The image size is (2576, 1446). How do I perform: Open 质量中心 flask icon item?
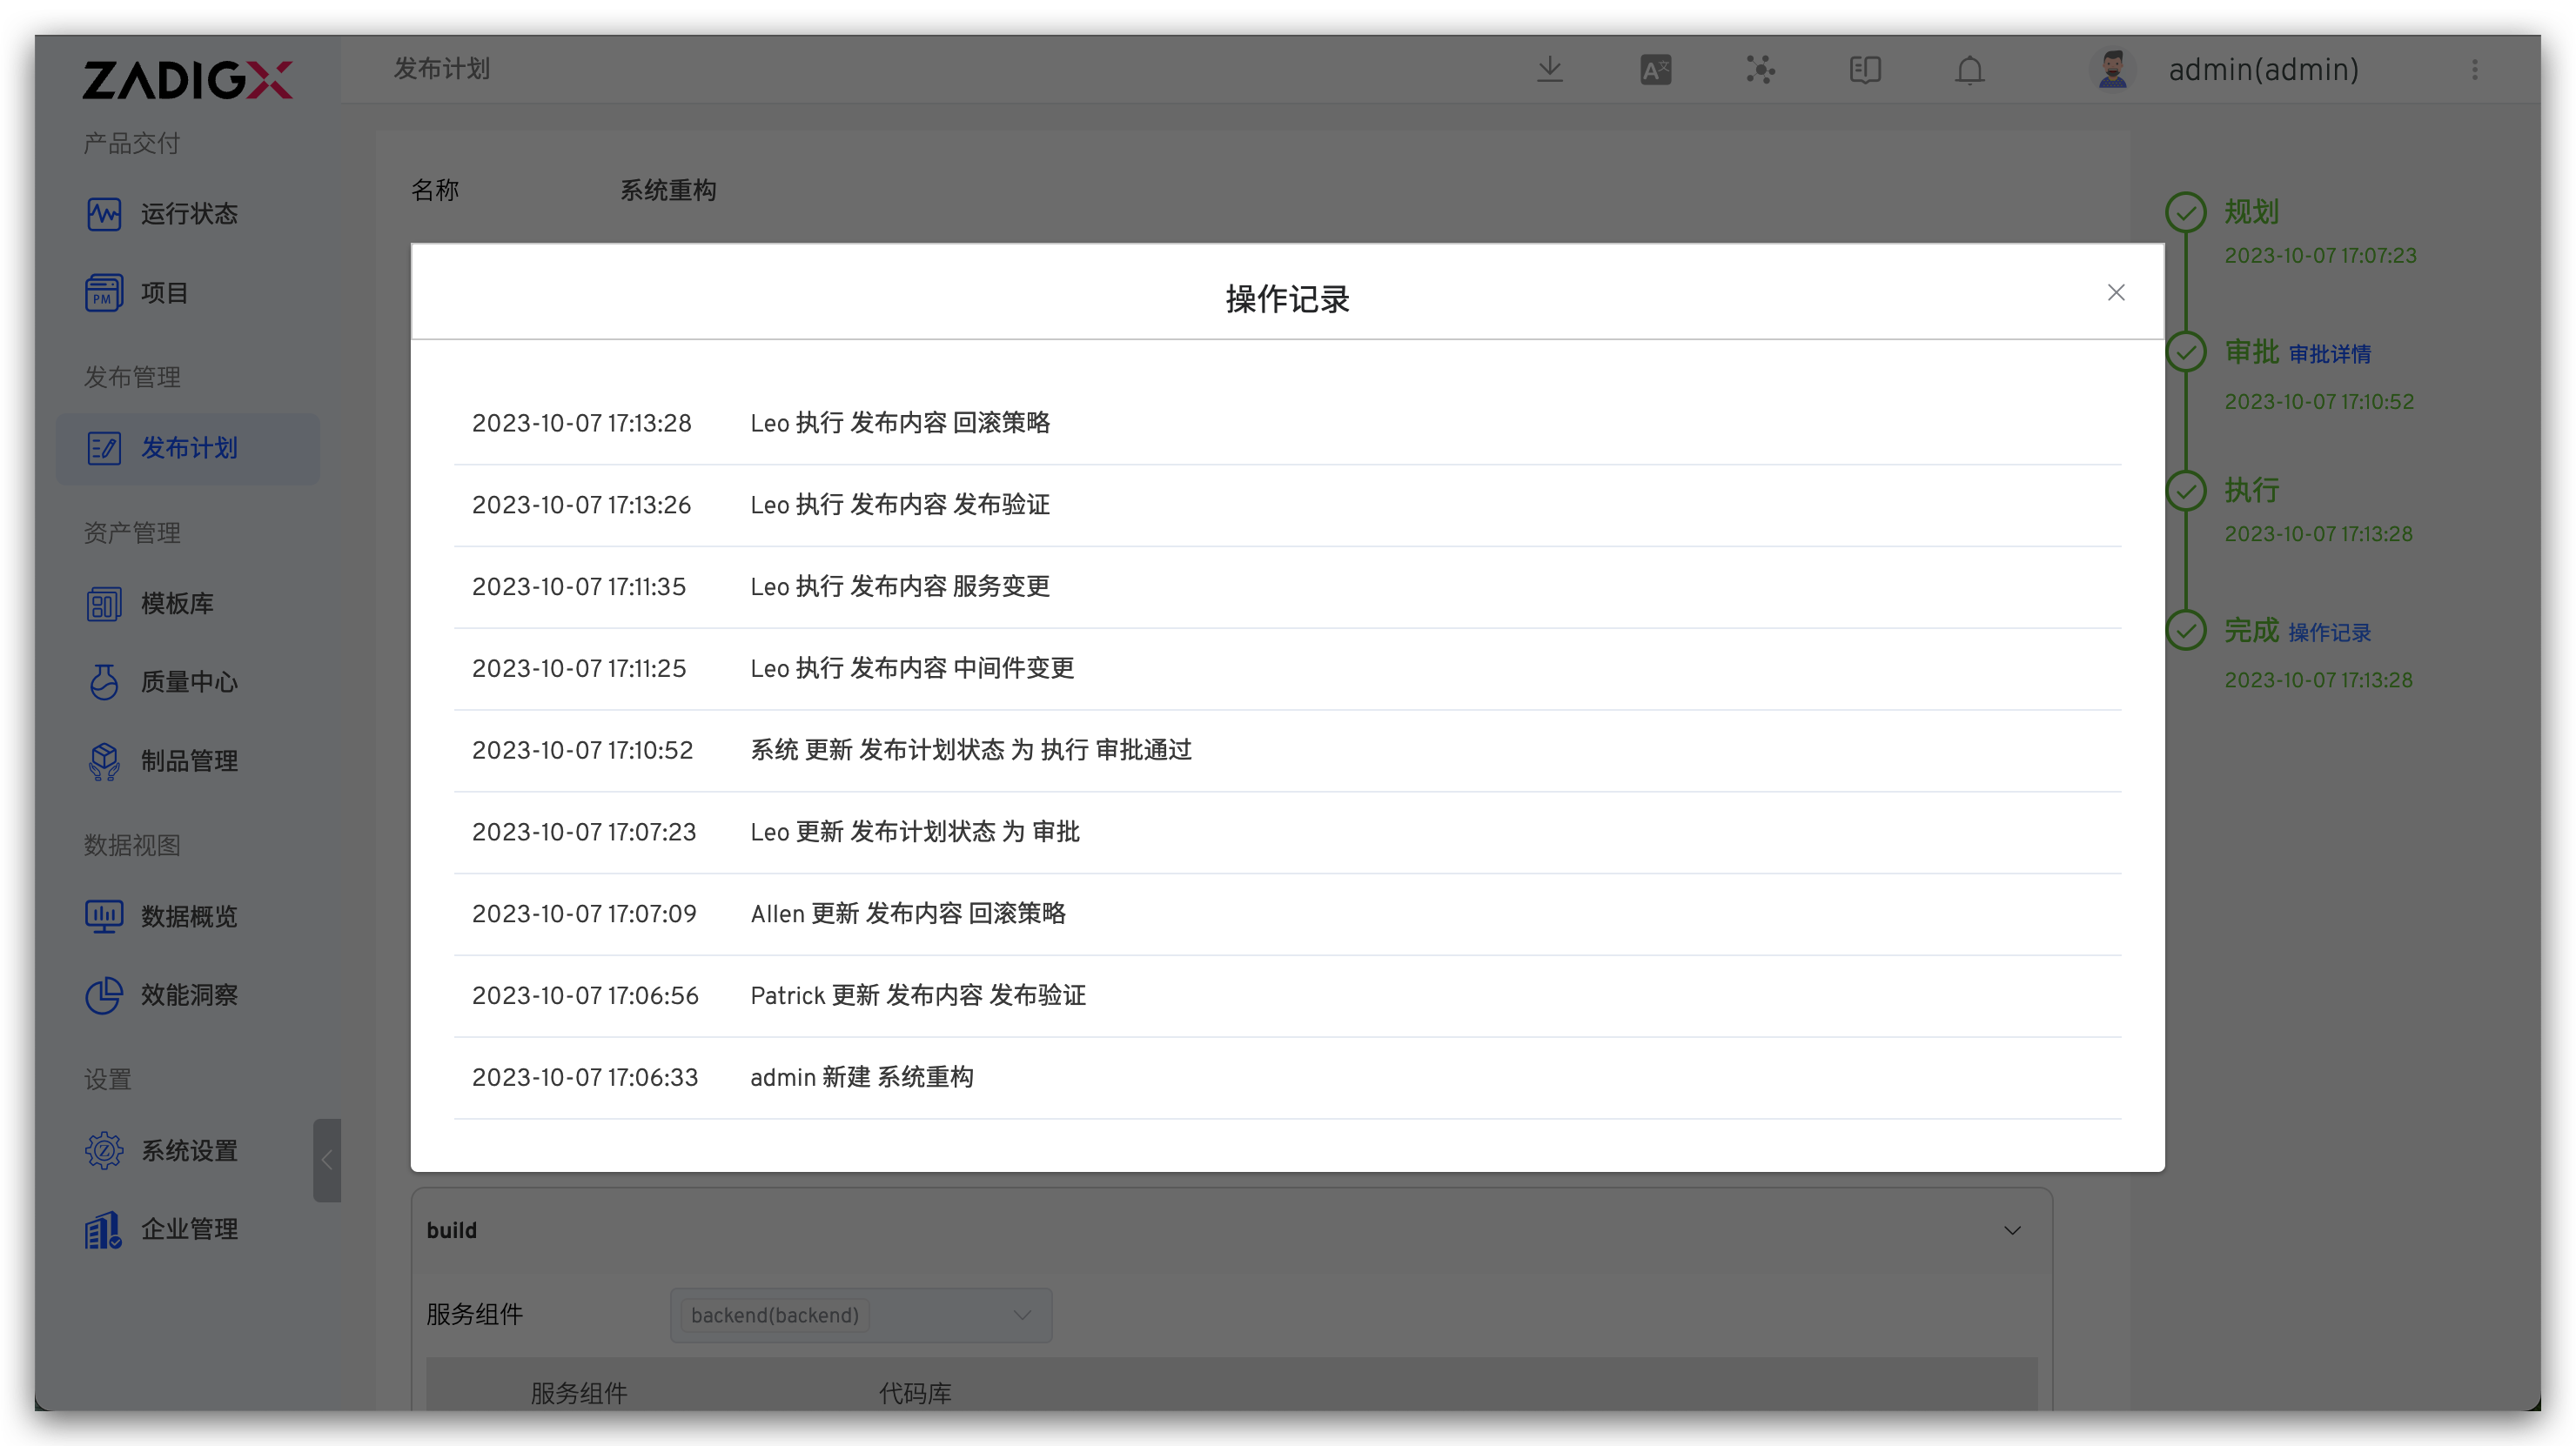click(x=188, y=682)
